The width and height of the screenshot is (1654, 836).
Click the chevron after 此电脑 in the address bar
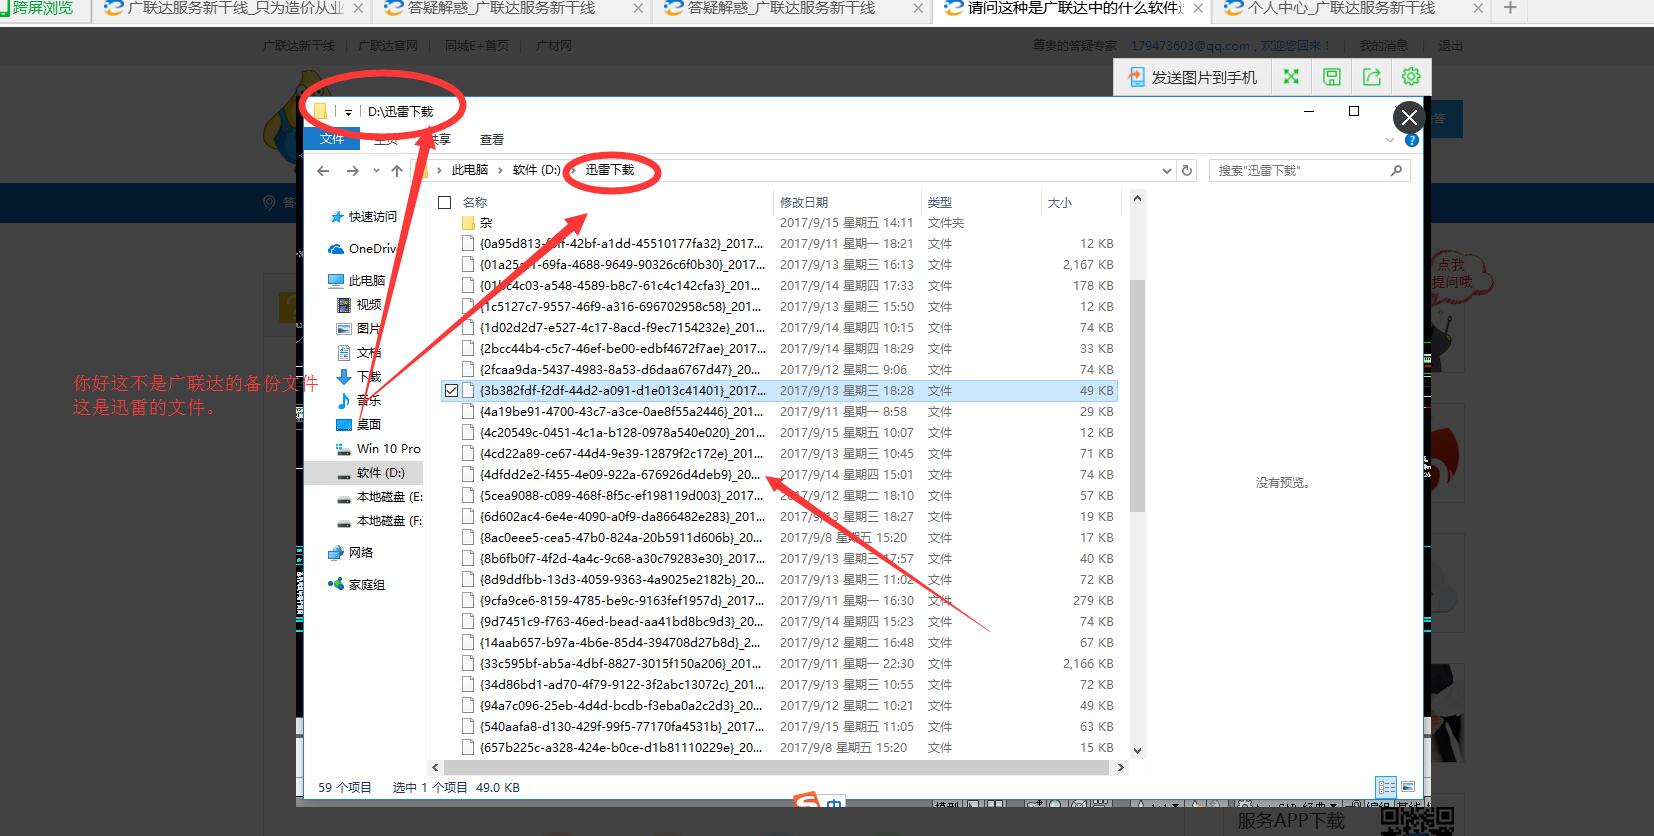[500, 171]
